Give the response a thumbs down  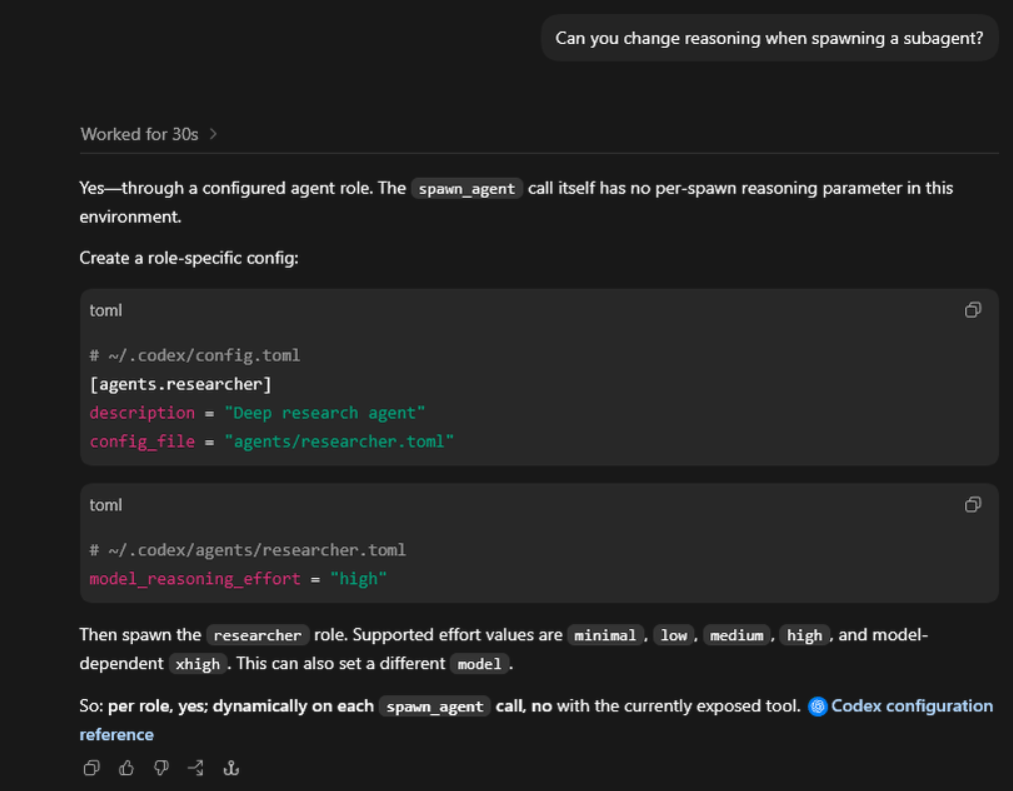click(161, 768)
